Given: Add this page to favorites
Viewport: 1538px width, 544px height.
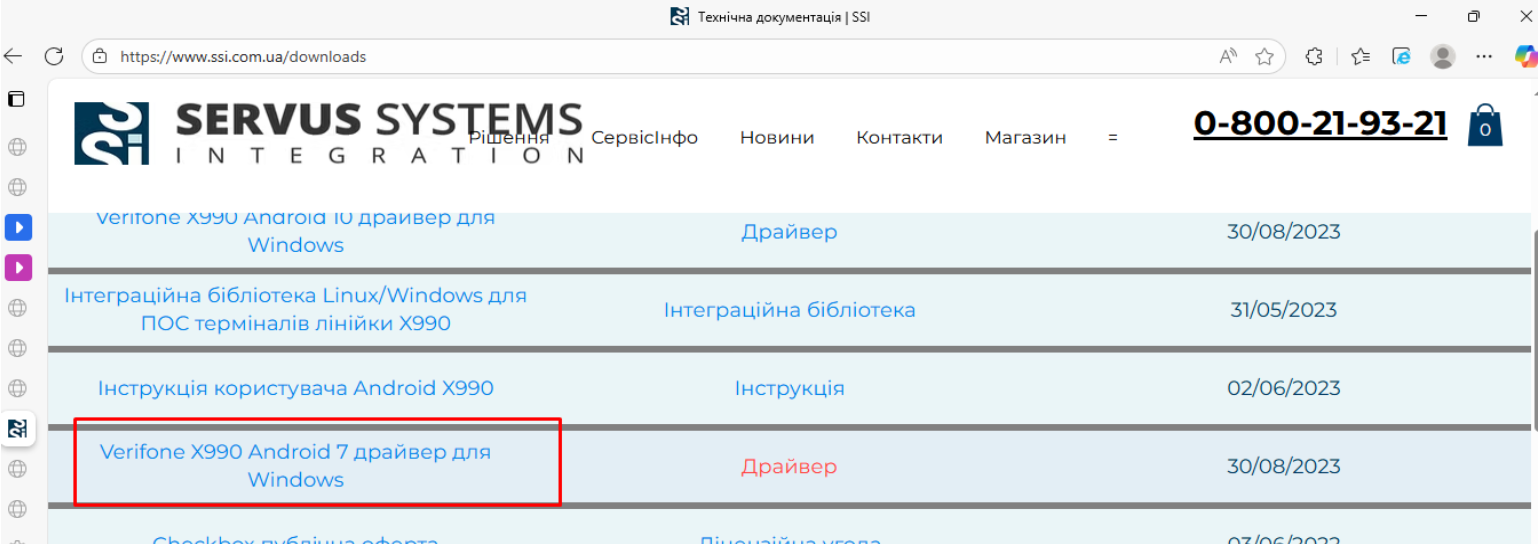Looking at the screenshot, I should click(1264, 56).
